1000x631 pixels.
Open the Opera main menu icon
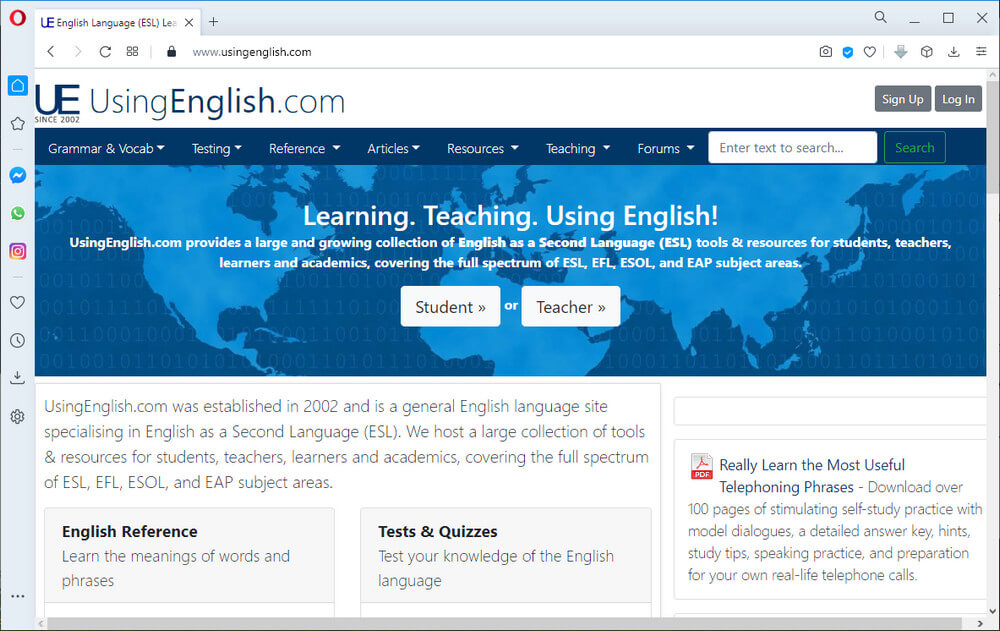[x=17, y=18]
